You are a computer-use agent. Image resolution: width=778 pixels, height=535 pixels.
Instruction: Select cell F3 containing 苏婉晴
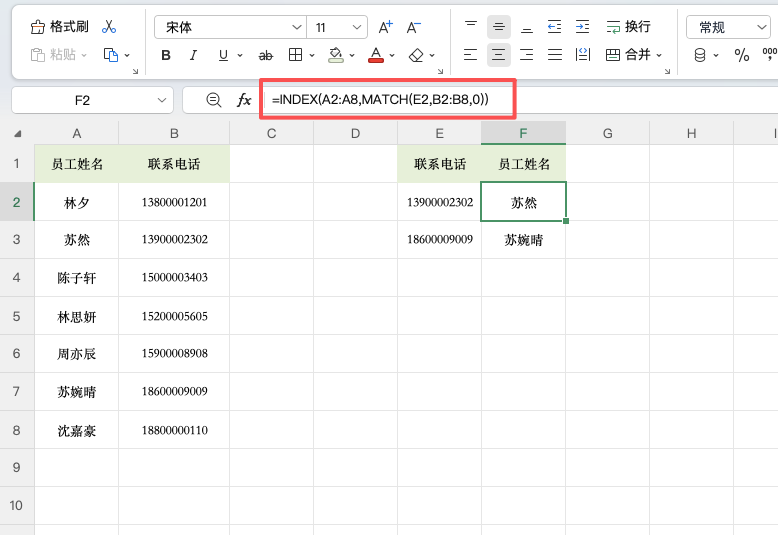[523, 240]
